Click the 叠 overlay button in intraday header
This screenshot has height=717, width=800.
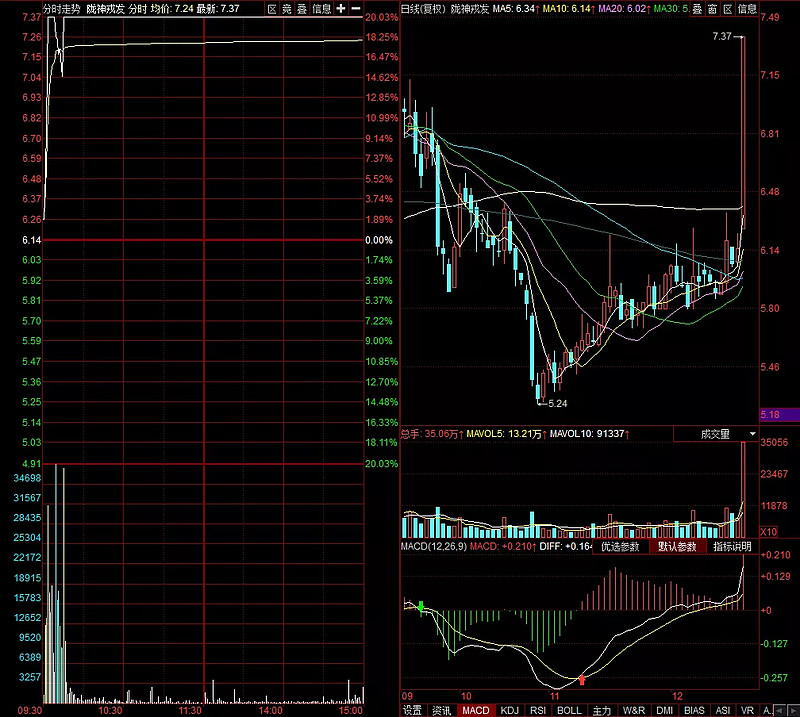click(x=302, y=9)
